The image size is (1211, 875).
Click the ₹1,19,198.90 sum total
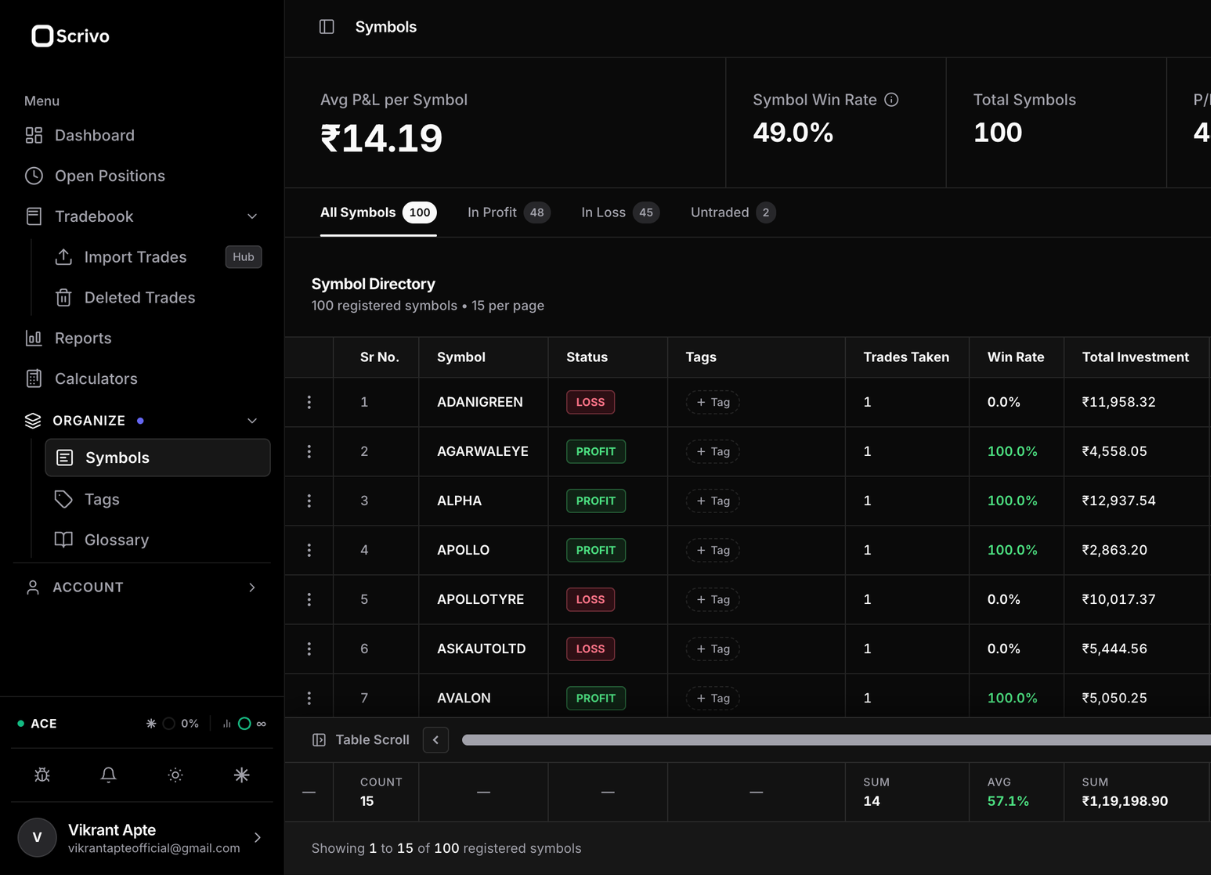1125,801
